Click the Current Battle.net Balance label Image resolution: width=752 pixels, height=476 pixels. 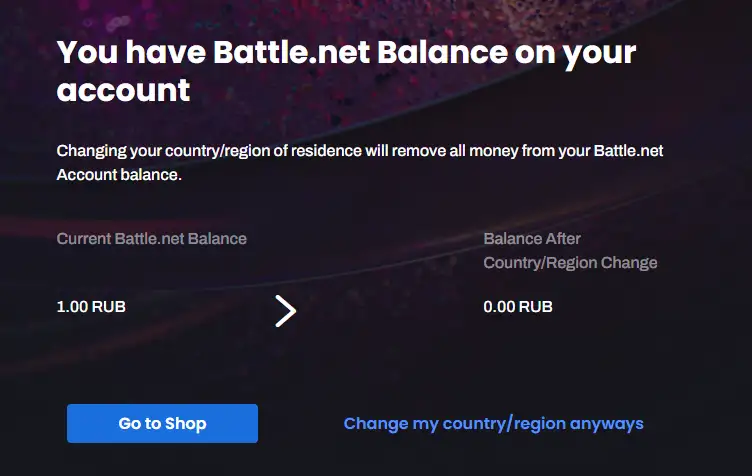pyautogui.click(x=151, y=239)
